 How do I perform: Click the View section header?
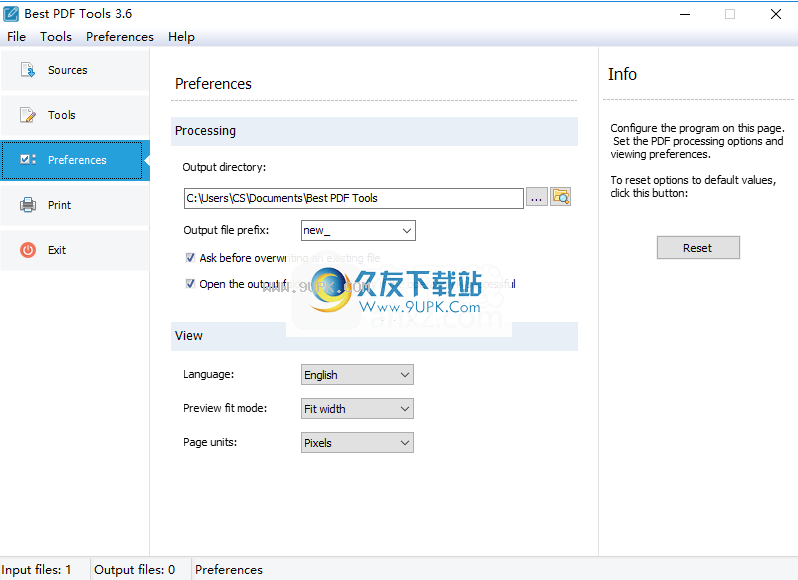click(x=374, y=336)
